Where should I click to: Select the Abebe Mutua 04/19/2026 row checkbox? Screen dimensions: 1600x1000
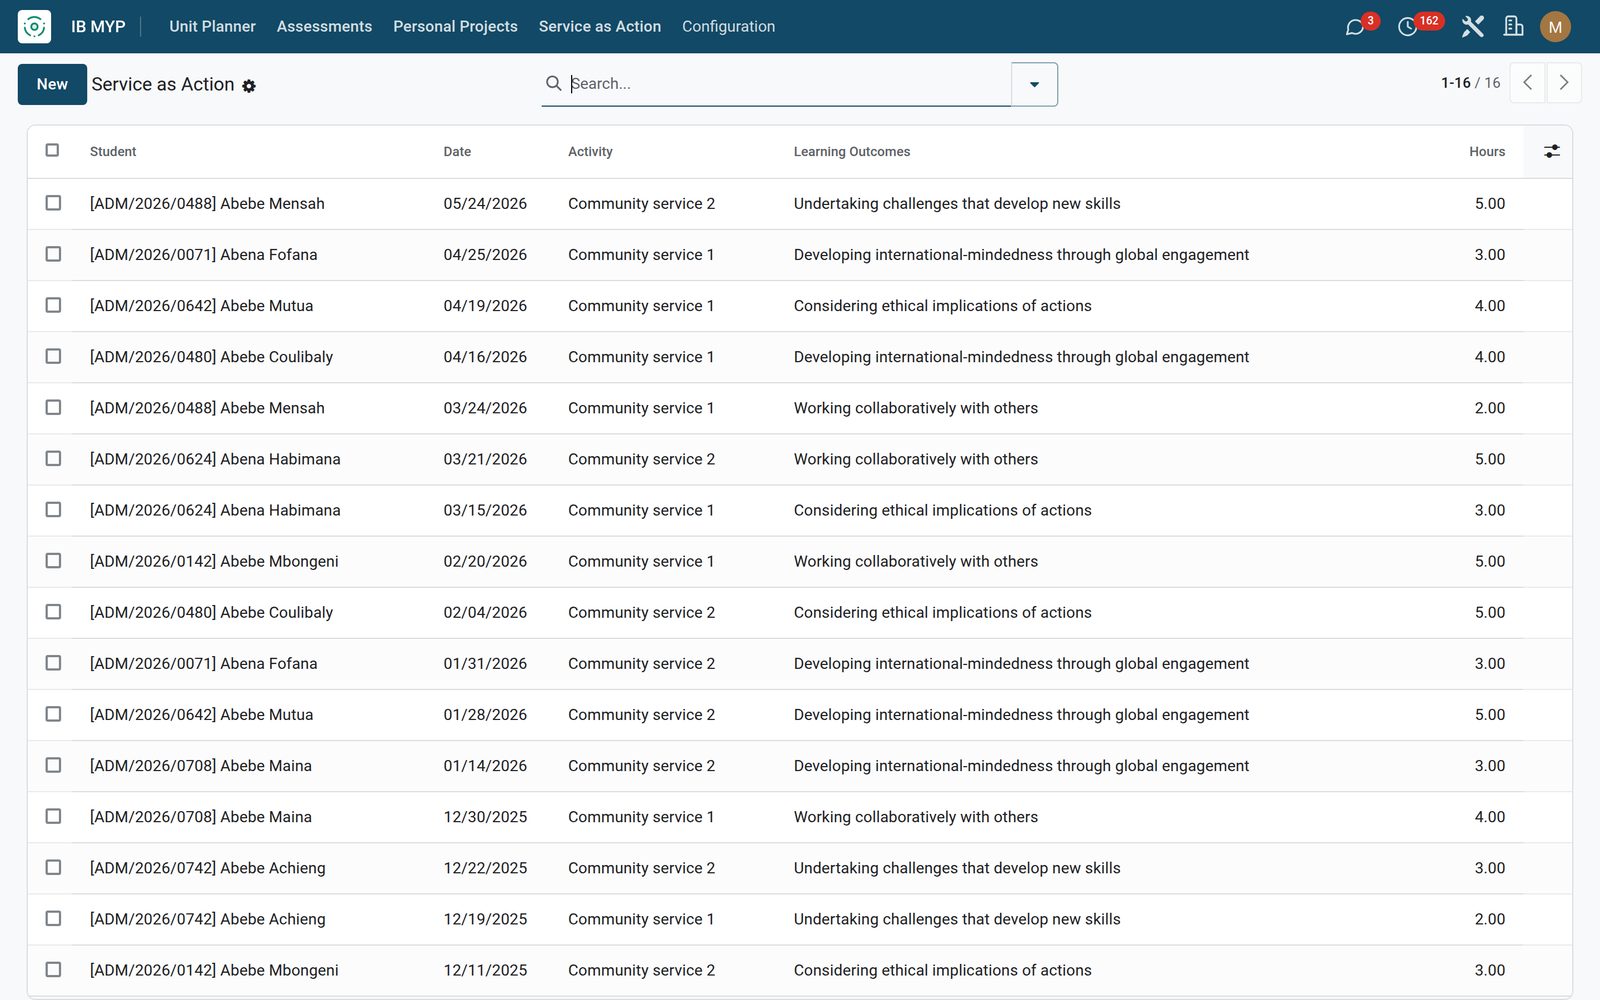point(53,305)
